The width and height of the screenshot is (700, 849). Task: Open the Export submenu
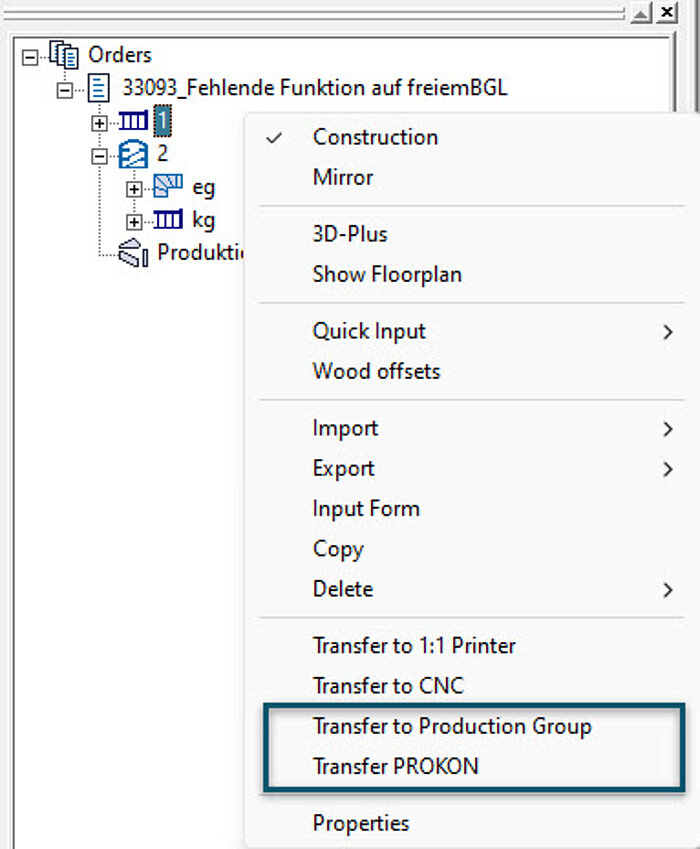[343, 468]
